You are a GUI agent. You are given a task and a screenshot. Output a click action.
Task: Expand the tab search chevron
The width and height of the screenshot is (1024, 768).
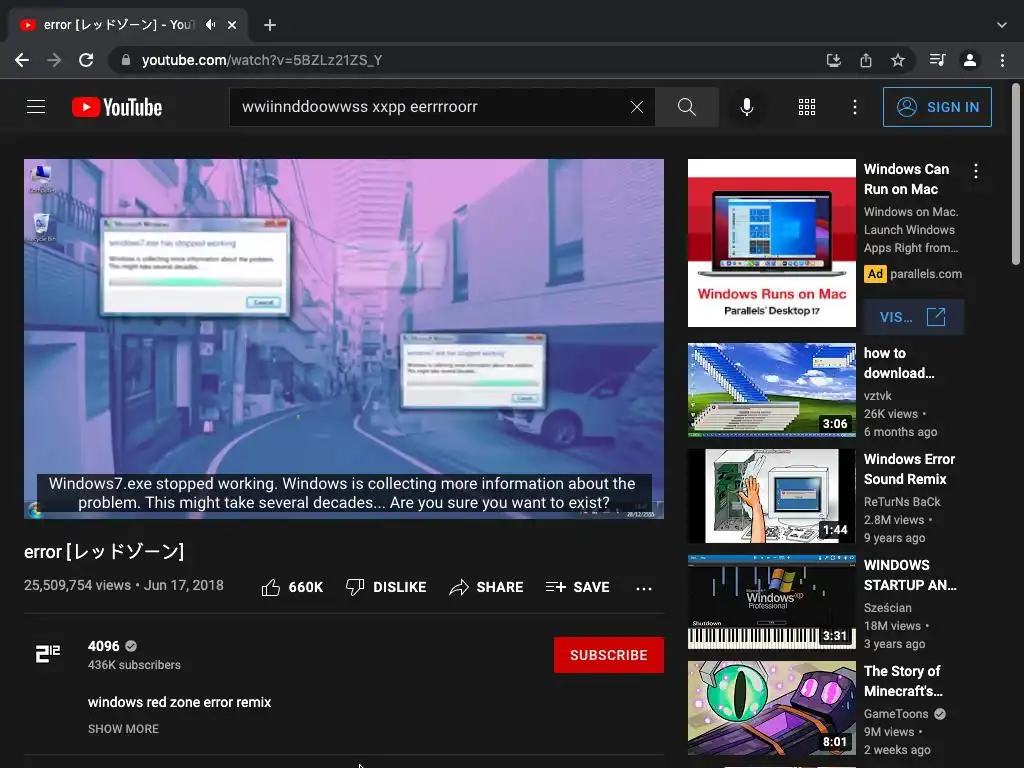(1002, 25)
